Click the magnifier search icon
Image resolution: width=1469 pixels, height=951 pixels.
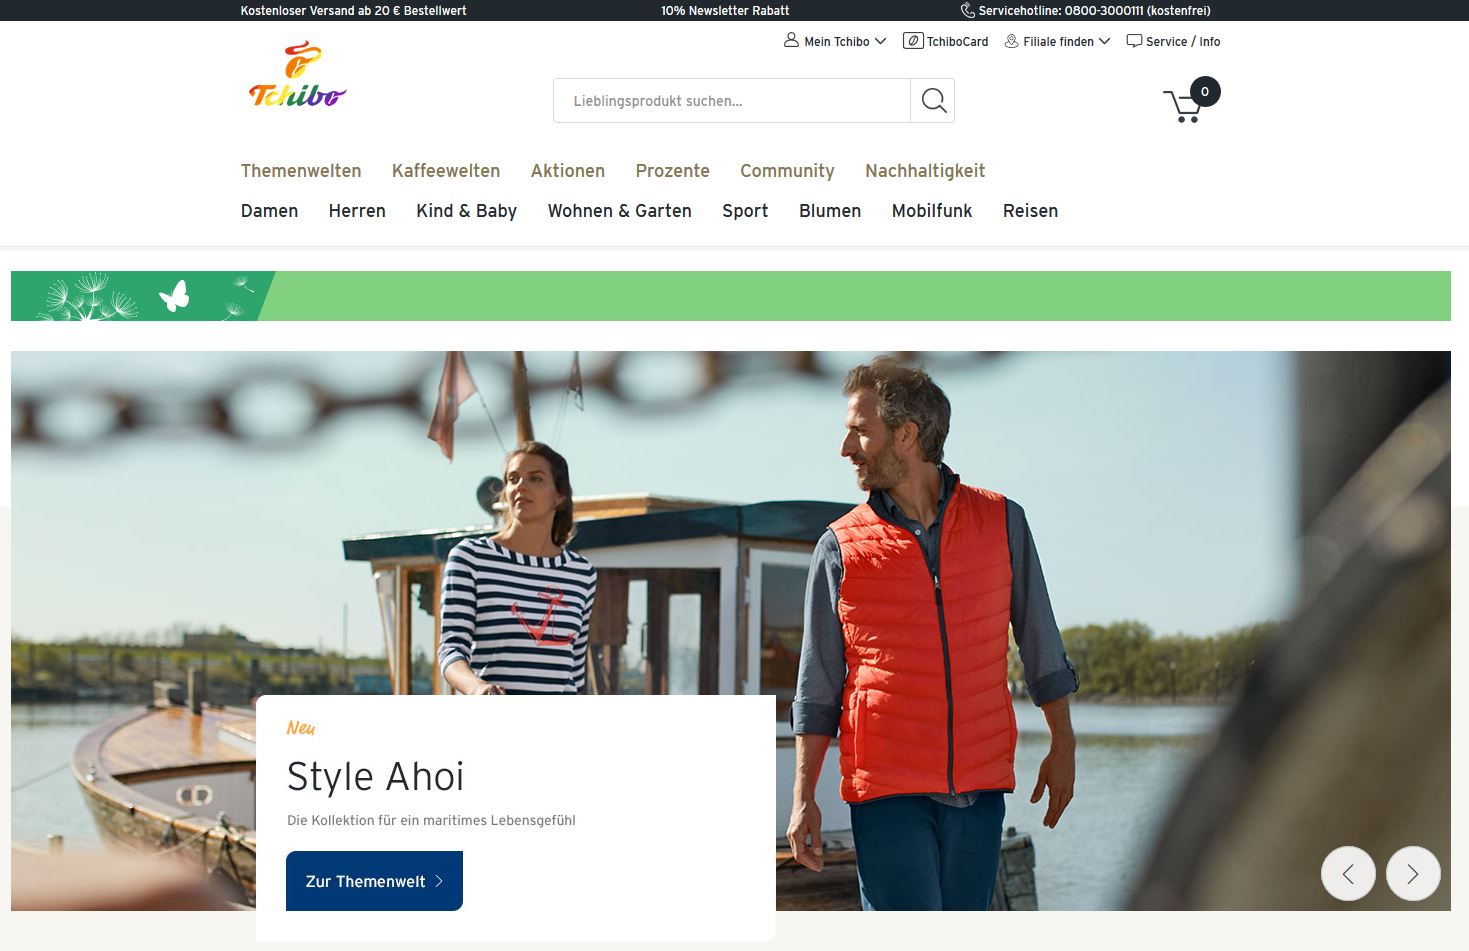(x=933, y=101)
